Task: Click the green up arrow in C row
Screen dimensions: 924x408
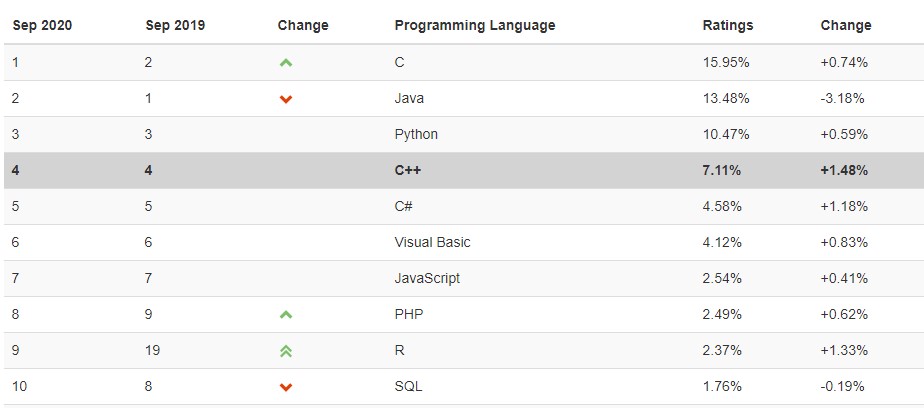Action: pos(286,62)
